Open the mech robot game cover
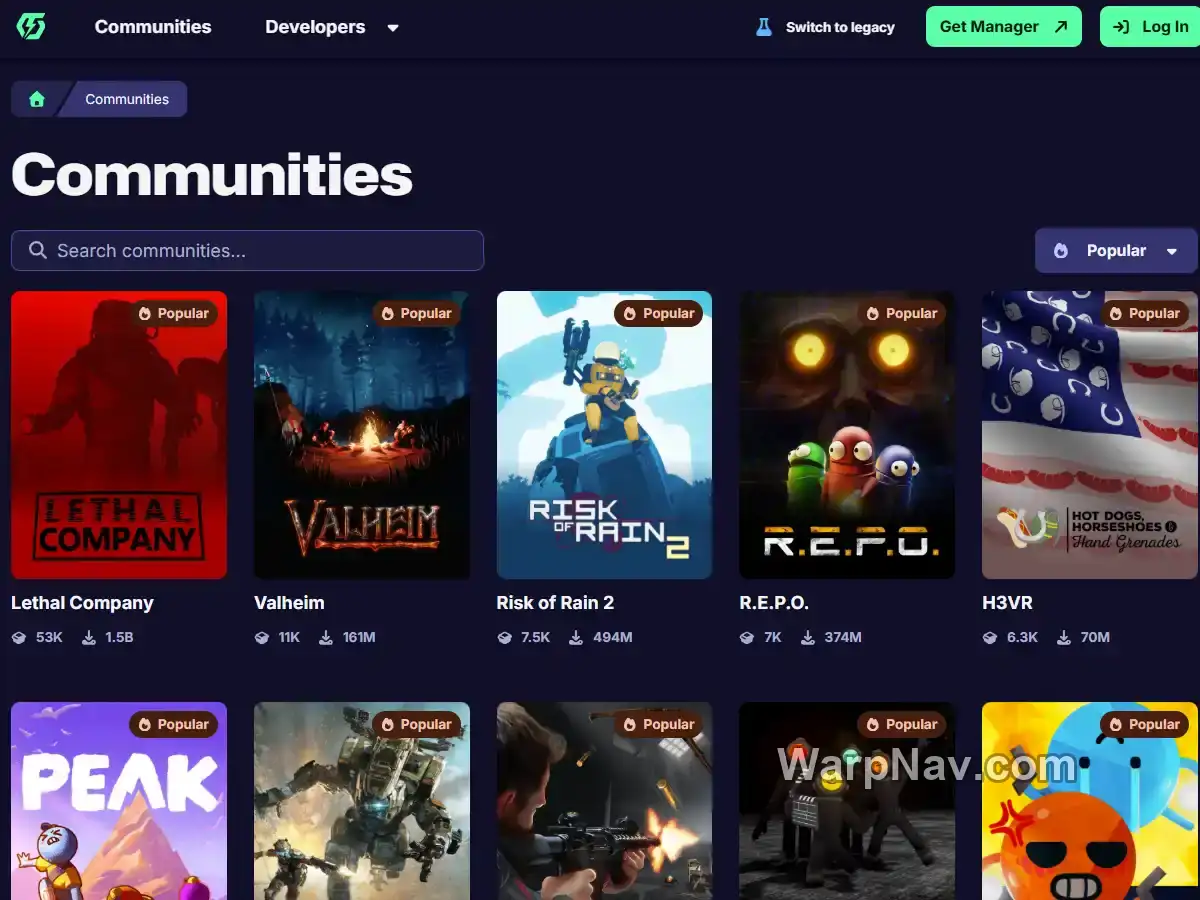The image size is (1200, 900). coord(362,801)
